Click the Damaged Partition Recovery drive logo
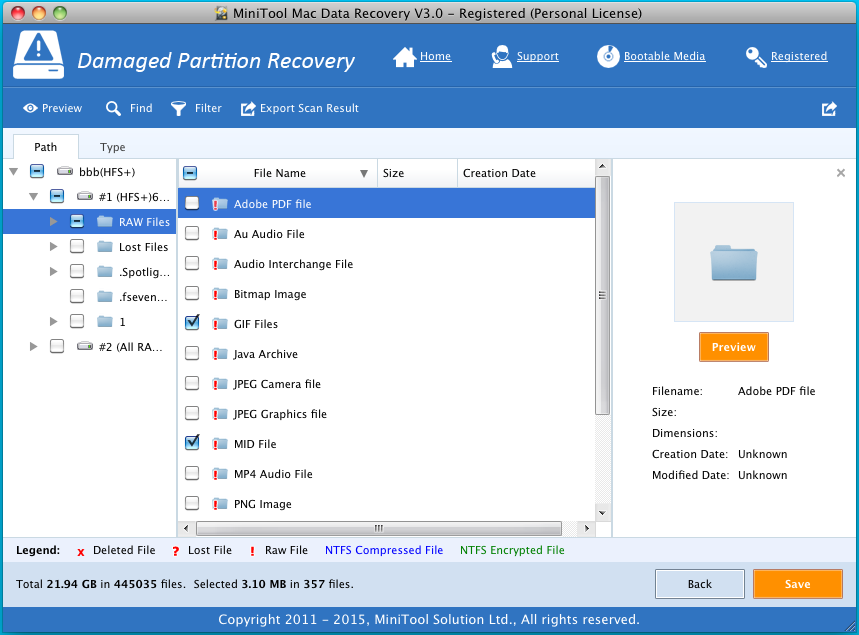859x635 pixels. [x=38, y=55]
